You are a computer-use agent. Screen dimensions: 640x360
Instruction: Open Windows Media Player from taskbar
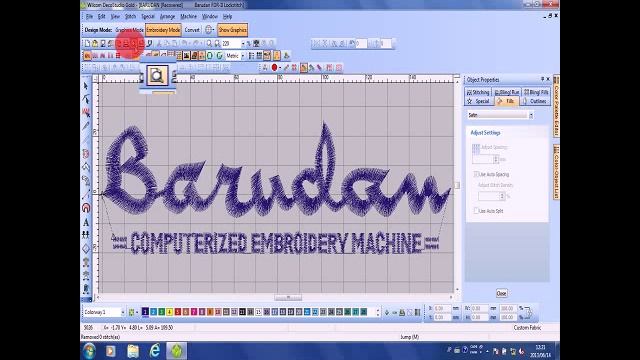pos(111,351)
